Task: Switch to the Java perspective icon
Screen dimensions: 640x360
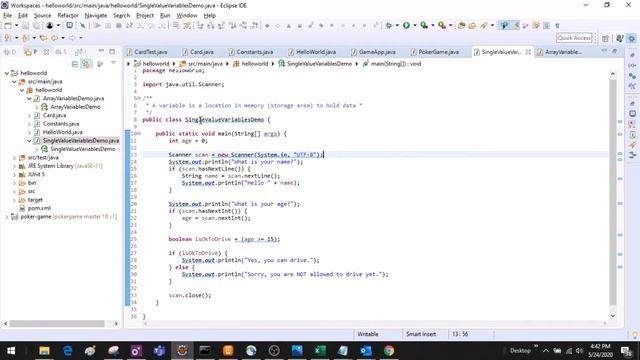Action: [620, 38]
